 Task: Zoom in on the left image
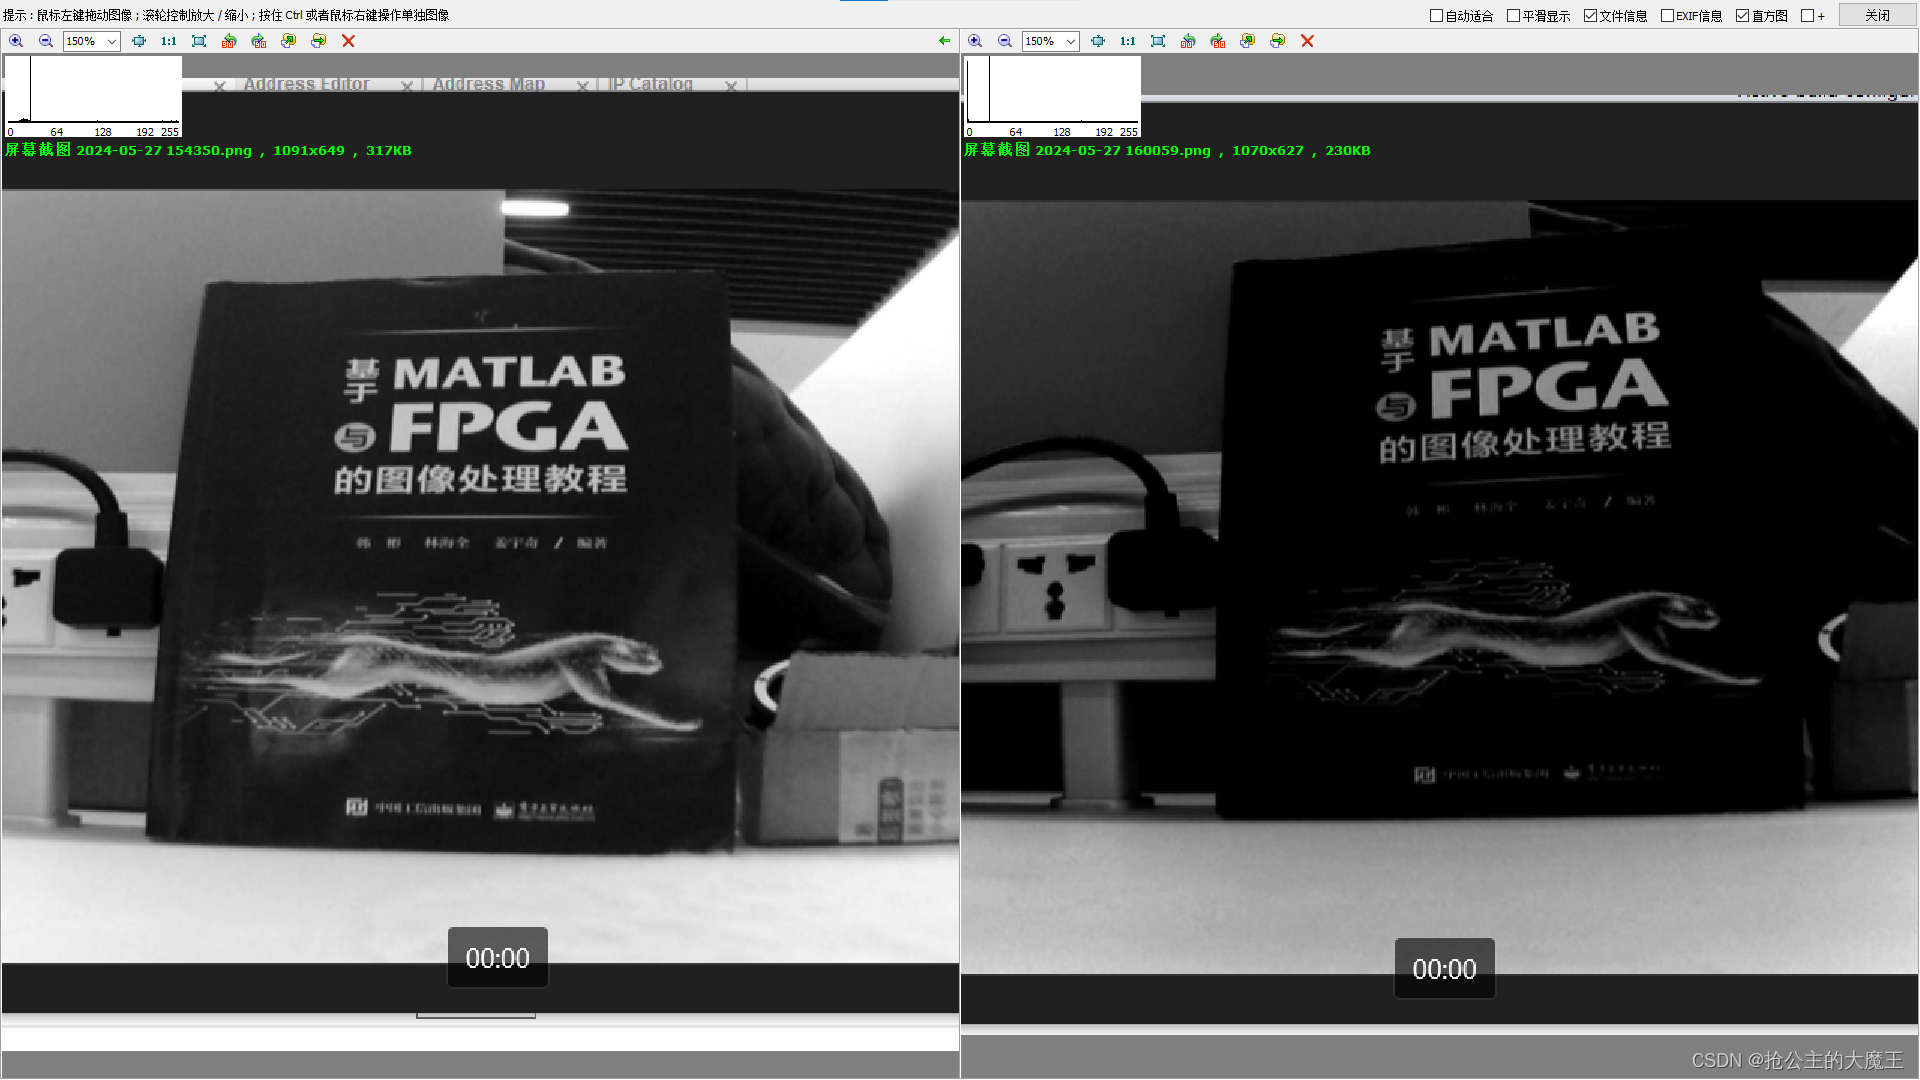coord(16,41)
